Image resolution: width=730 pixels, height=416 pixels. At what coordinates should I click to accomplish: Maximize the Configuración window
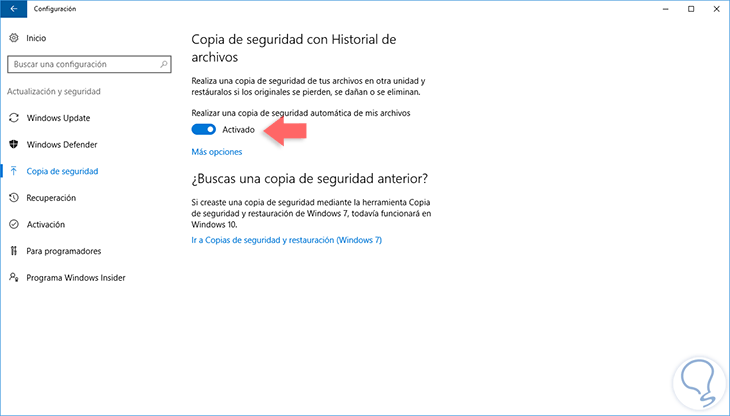[691, 9]
